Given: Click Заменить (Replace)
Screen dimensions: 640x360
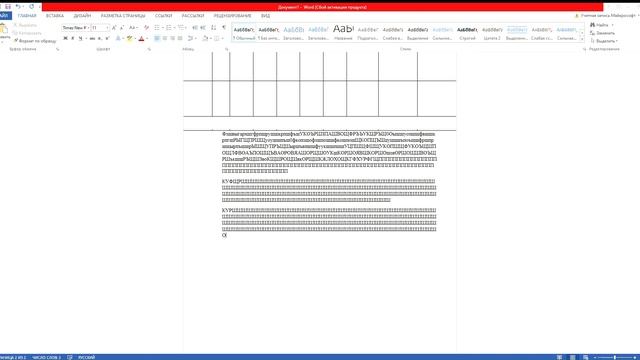Looking at the screenshot, I should 602,33.
